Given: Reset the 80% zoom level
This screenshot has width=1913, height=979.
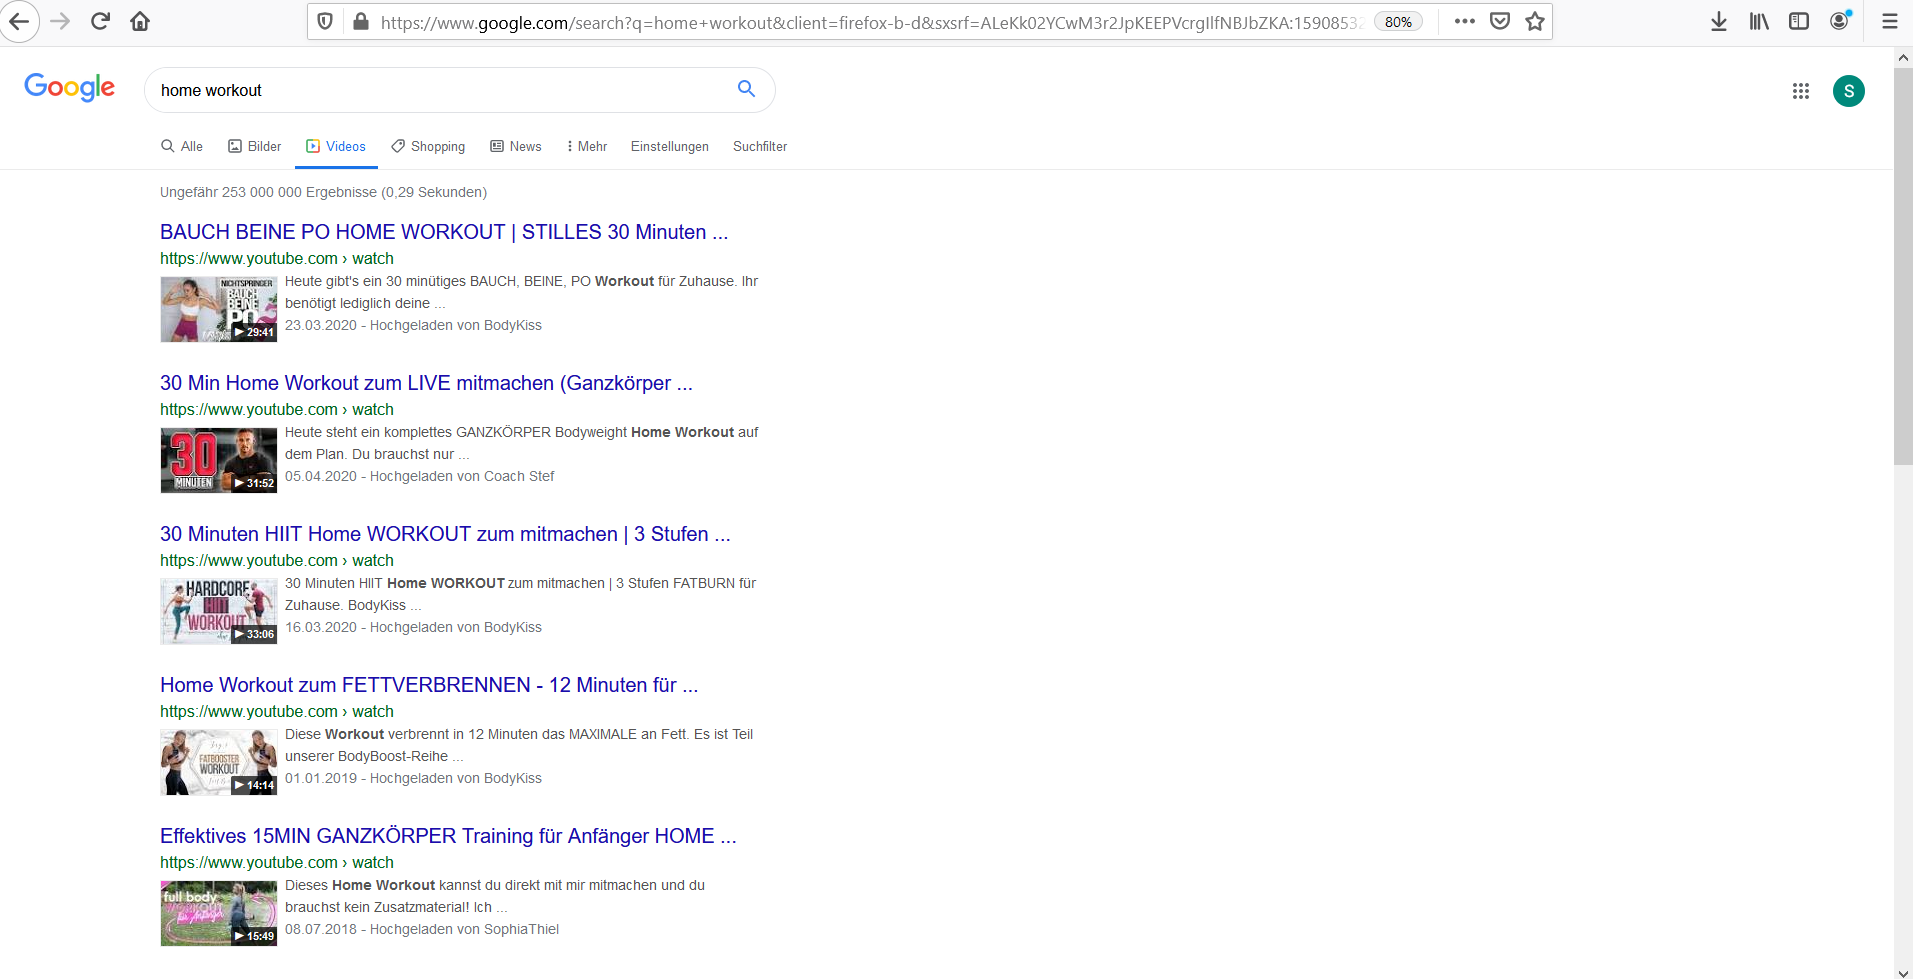Looking at the screenshot, I should coord(1398,21).
